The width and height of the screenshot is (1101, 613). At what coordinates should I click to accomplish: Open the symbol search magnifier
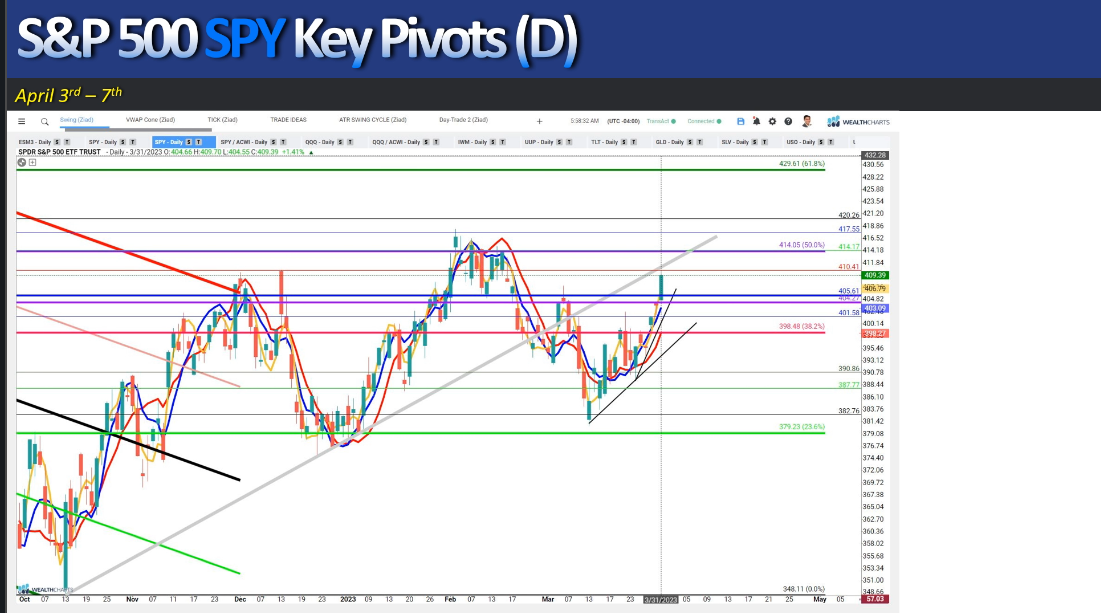click(44, 121)
